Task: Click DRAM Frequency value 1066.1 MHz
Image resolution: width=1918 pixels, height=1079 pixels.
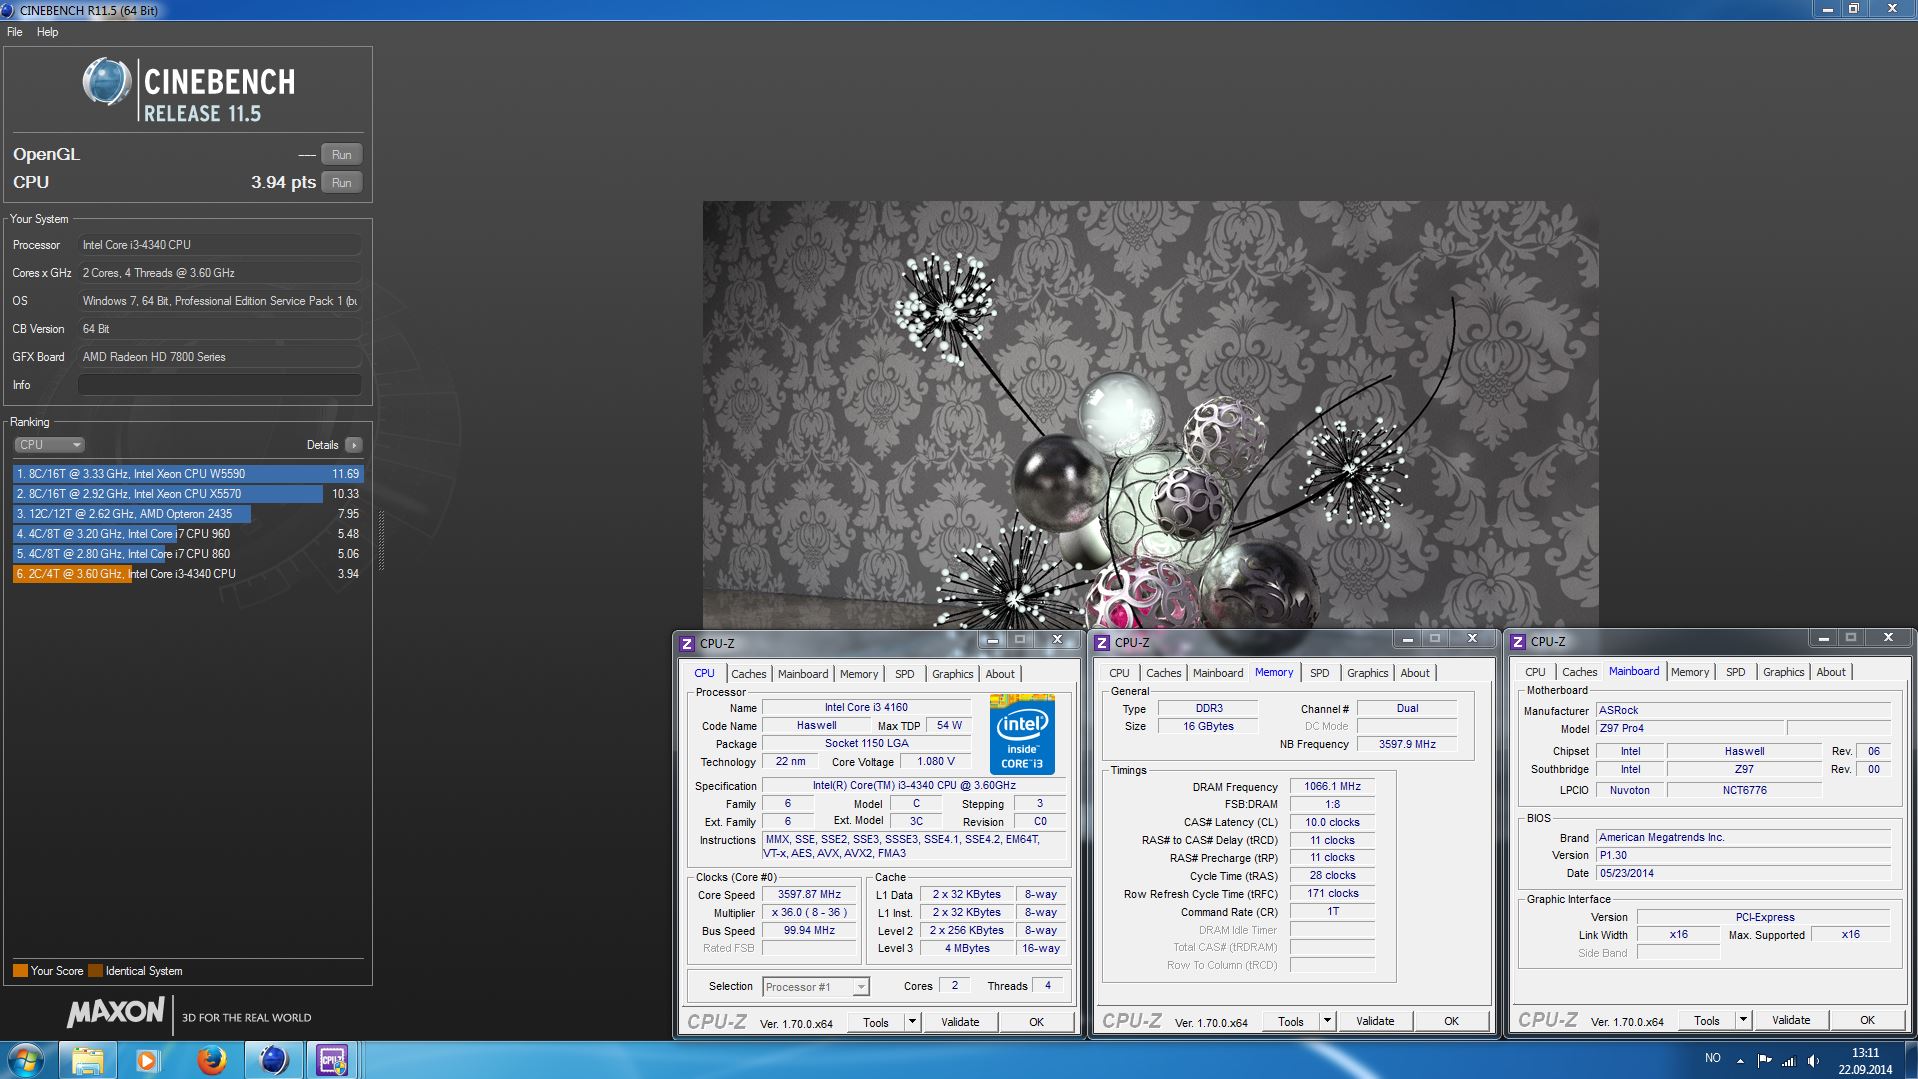Action: 1332,787
